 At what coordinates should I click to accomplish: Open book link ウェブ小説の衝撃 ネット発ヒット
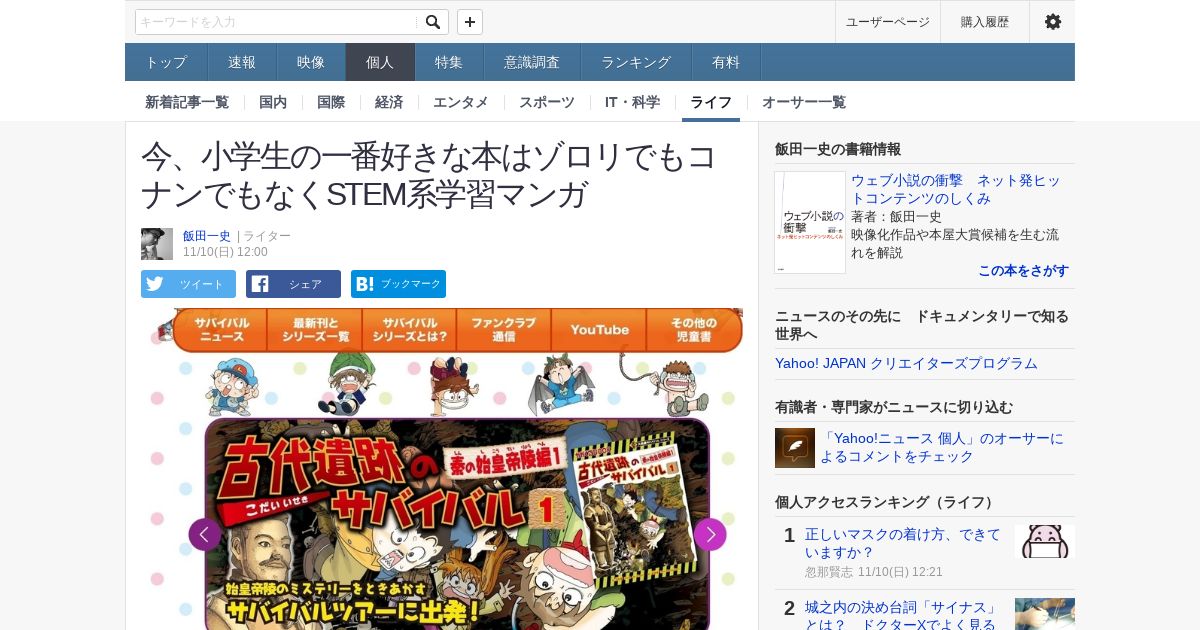point(955,189)
